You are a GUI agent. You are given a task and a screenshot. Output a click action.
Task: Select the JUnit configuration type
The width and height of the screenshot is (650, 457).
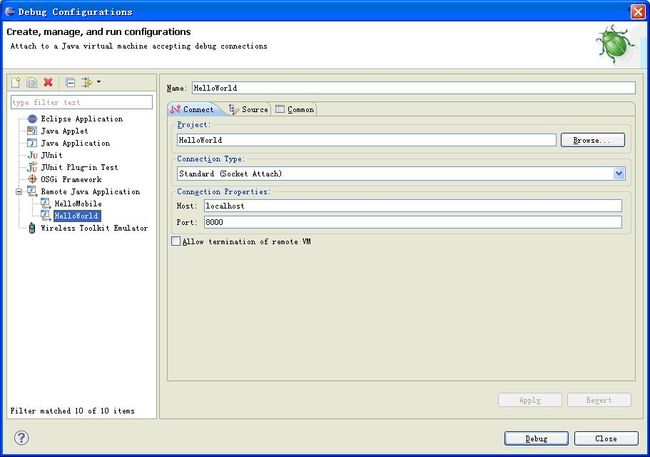pos(52,155)
